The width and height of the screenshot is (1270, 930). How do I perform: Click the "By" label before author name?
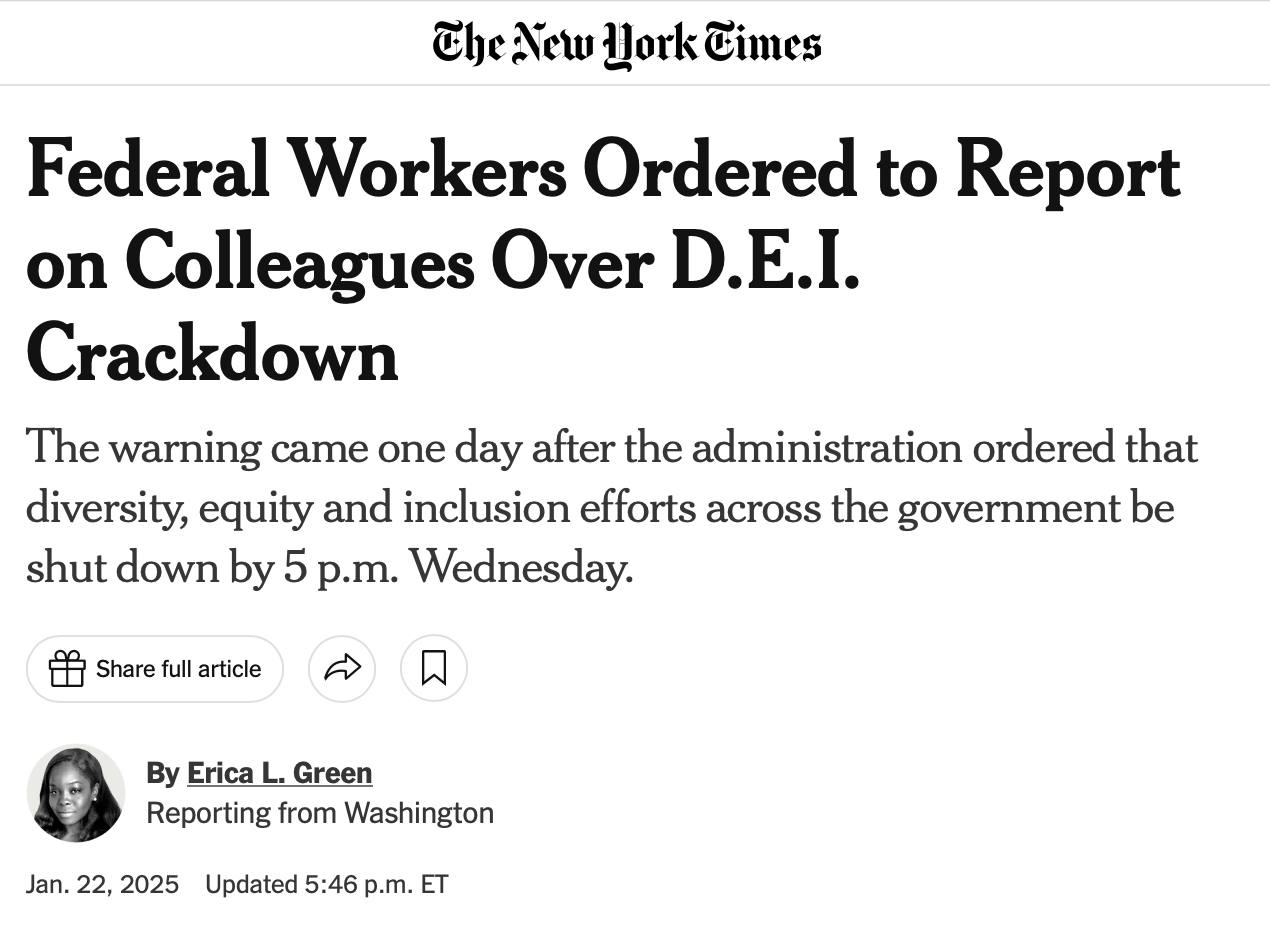163,773
